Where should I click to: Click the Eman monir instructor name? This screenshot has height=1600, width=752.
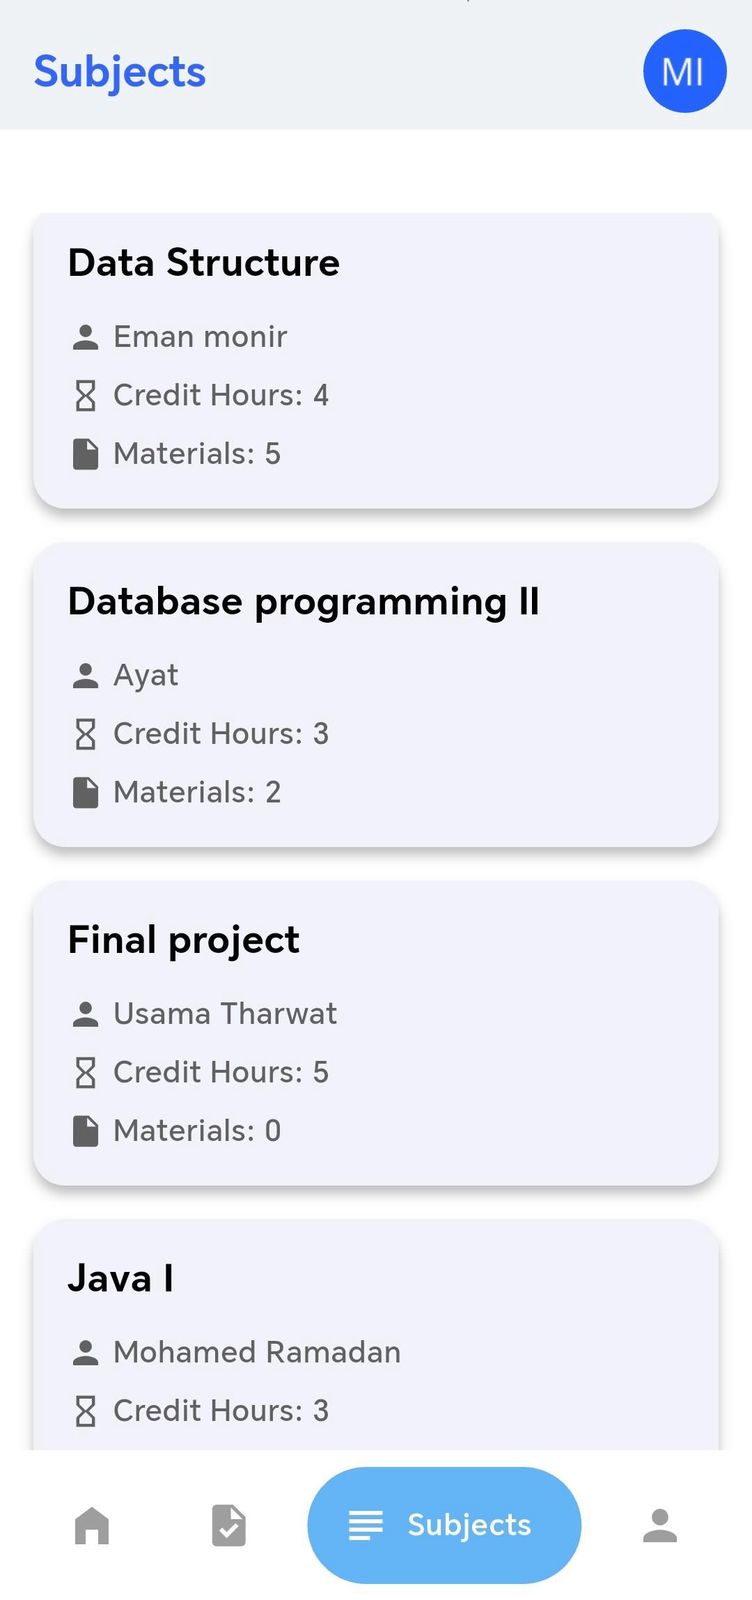click(200, 337)
